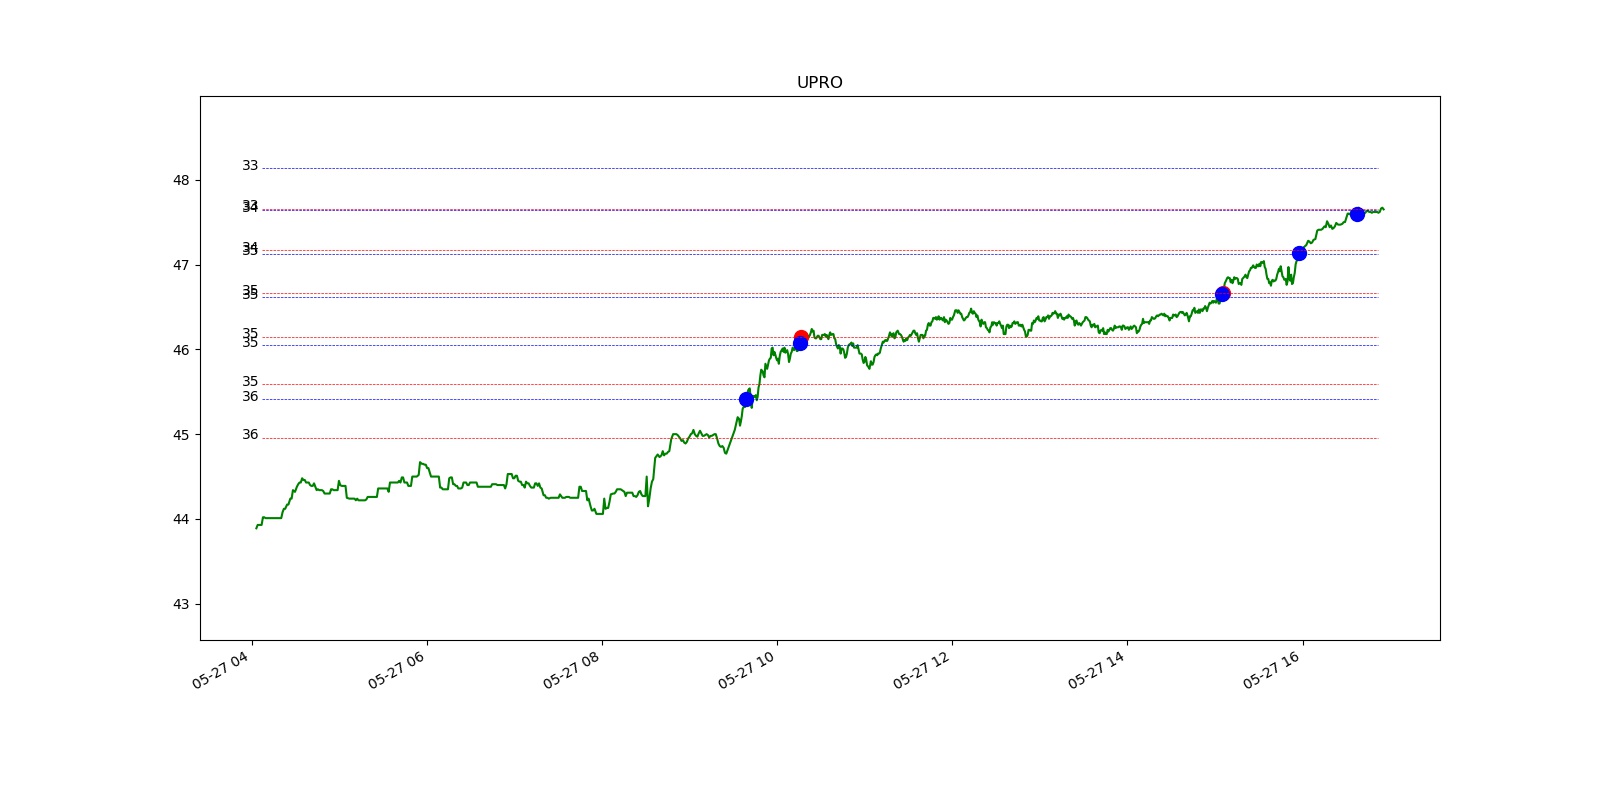Click the x-axis tick label 05-27 14
1600x800 pixels.
pos(1095,669)
